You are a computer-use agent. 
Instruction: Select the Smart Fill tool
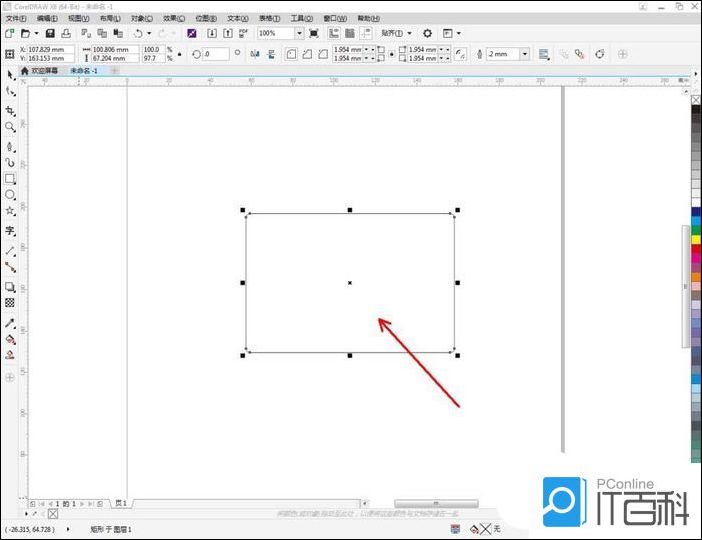(x=10, y=355)
